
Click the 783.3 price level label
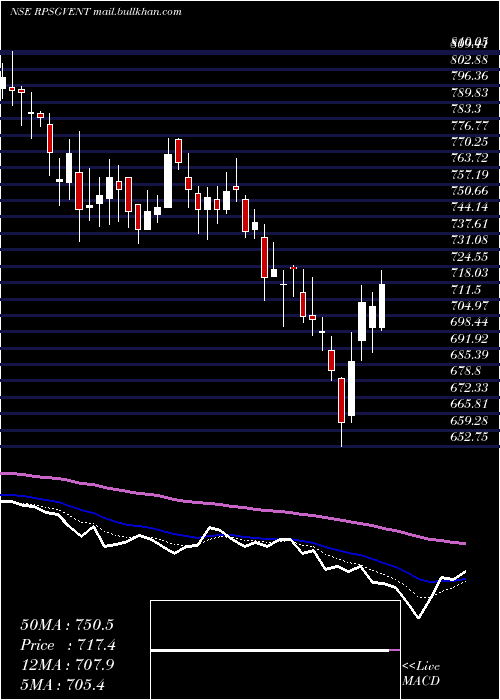click(466, 109)
